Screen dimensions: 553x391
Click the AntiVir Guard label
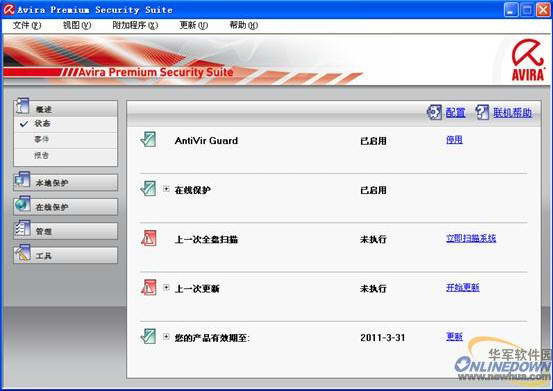coord(206,141)
